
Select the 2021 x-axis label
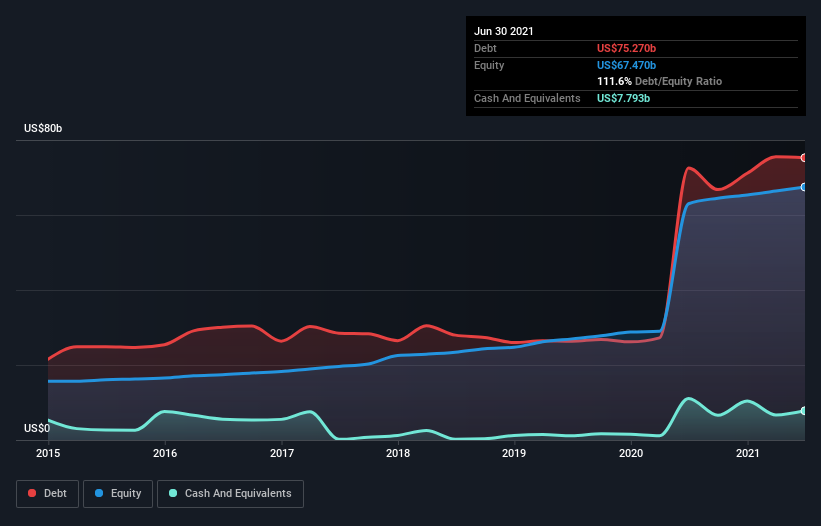click(x=748, y=453)
